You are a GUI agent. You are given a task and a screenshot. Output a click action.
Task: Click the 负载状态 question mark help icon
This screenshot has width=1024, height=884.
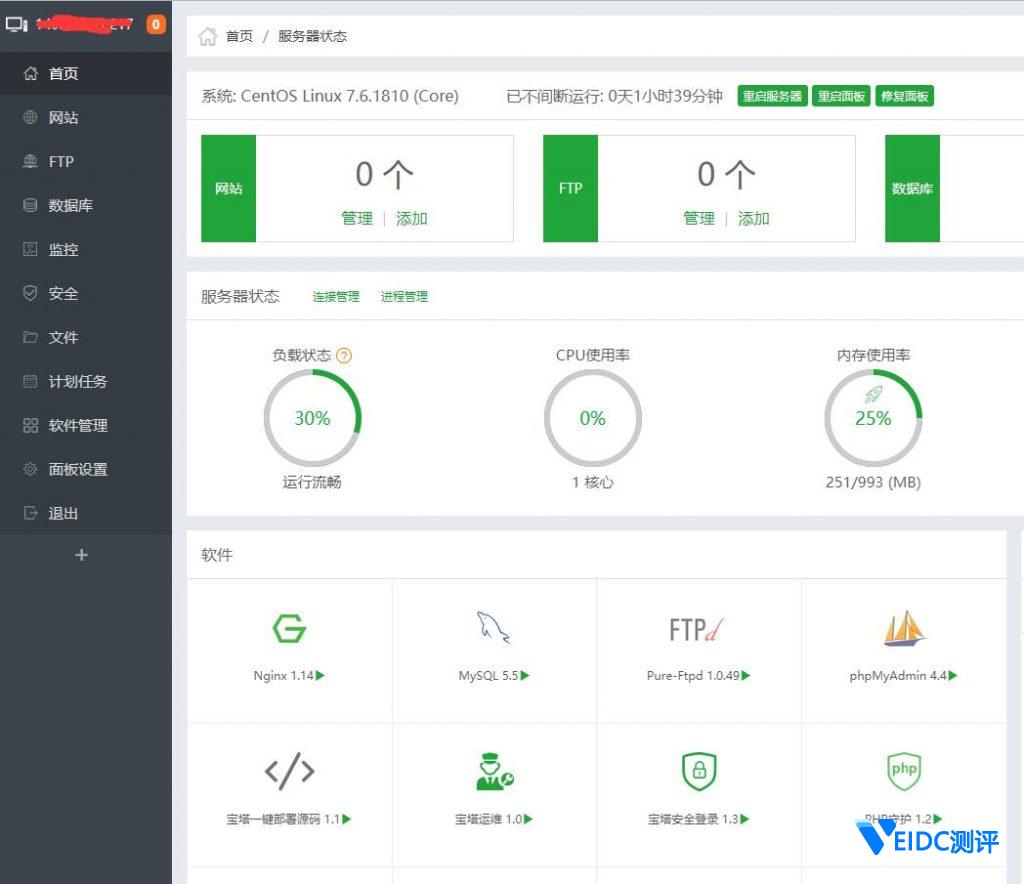click(x=344, y=355)
